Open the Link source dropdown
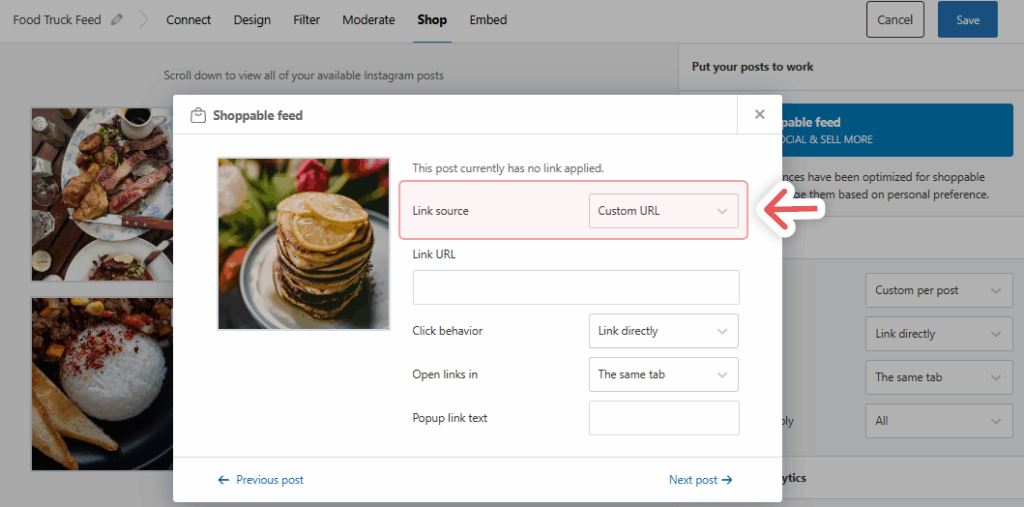 (x=663, y=211)
